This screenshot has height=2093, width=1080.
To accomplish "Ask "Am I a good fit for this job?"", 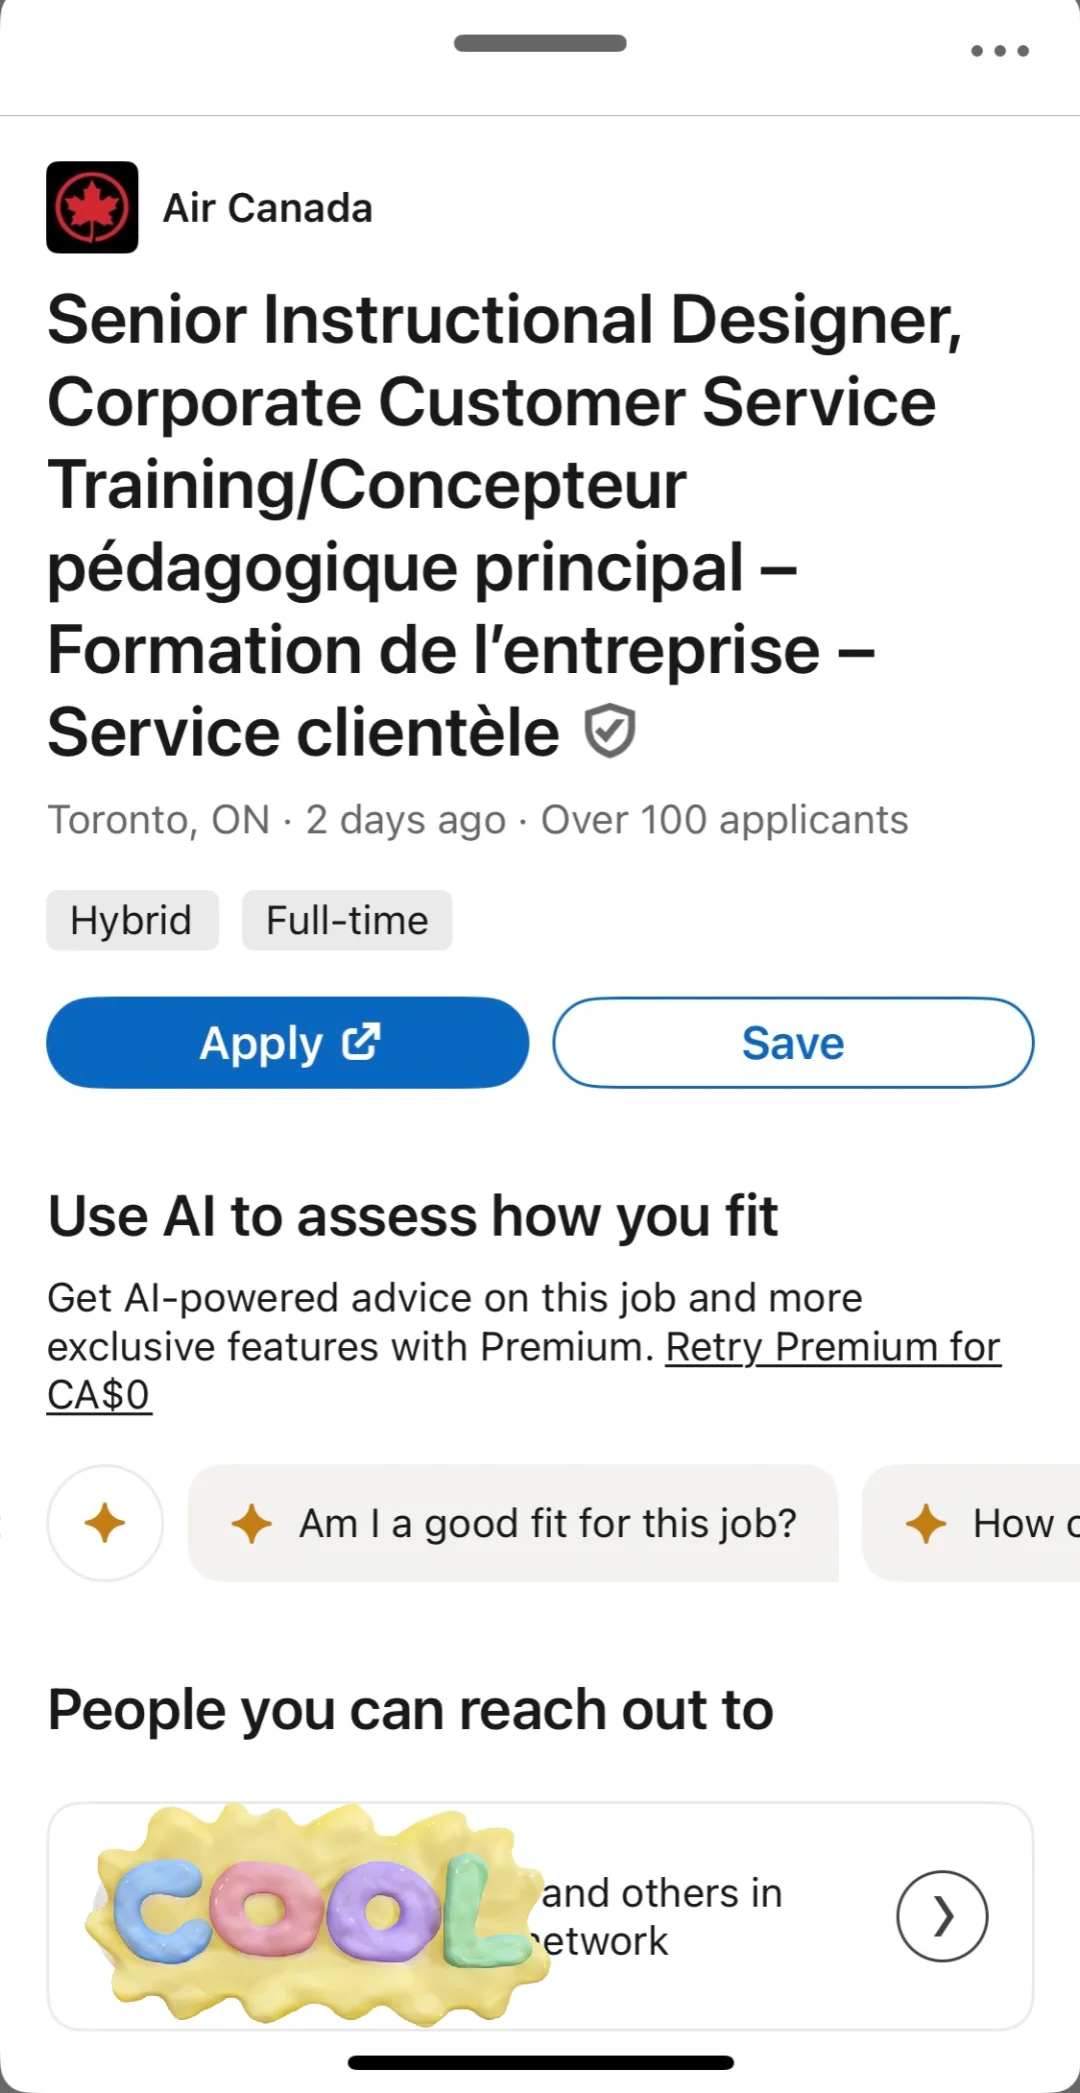I will click(546, 1523).
